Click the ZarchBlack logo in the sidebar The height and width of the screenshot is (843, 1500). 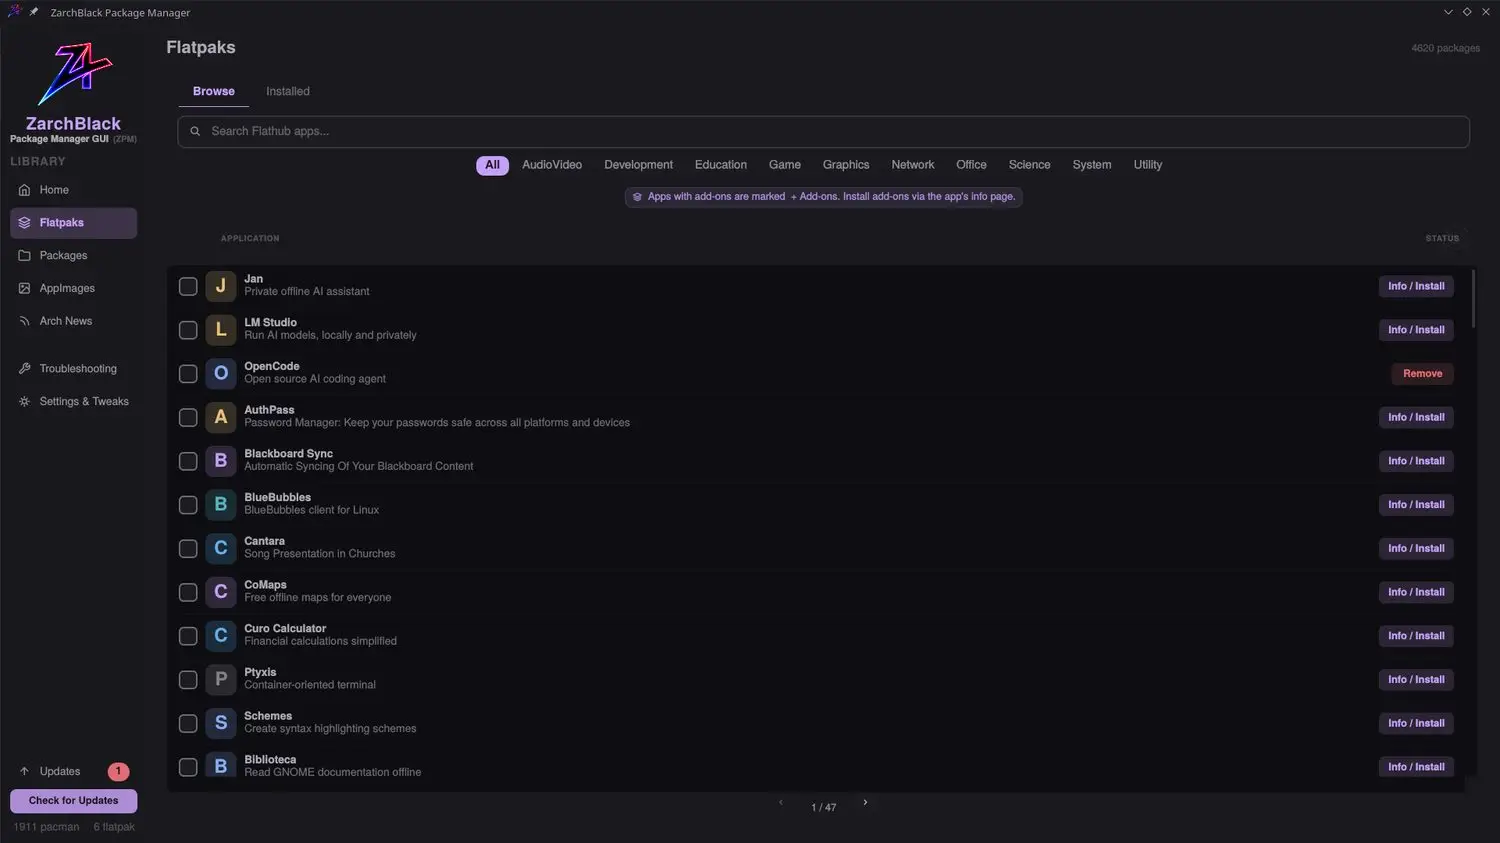[x=75, y=74]
